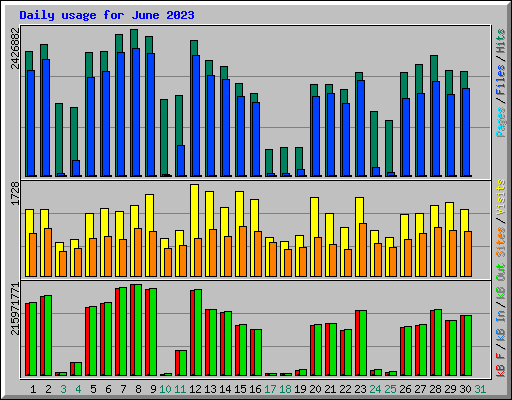The width and height of the screenshot is (512, 400).
Task: Click day label 22 on x-axis
Action: pyautogui.click(x=345, y=389)
